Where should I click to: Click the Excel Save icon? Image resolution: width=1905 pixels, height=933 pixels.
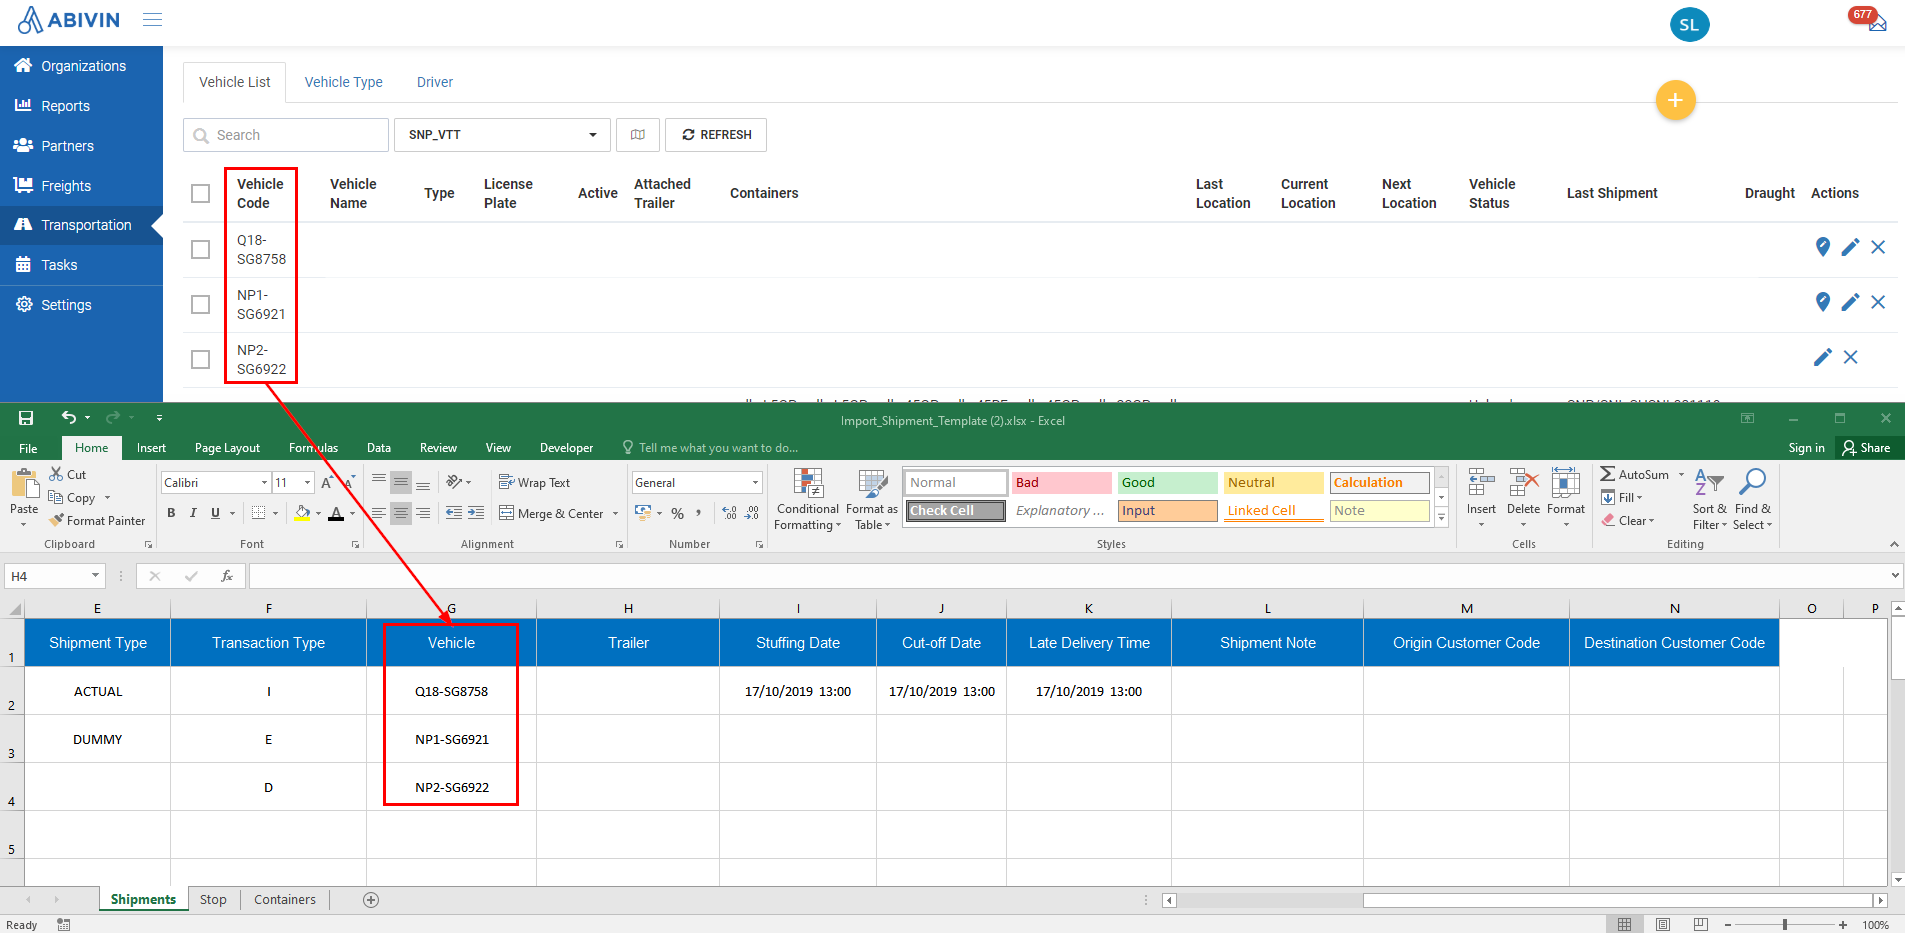point(26,418)
